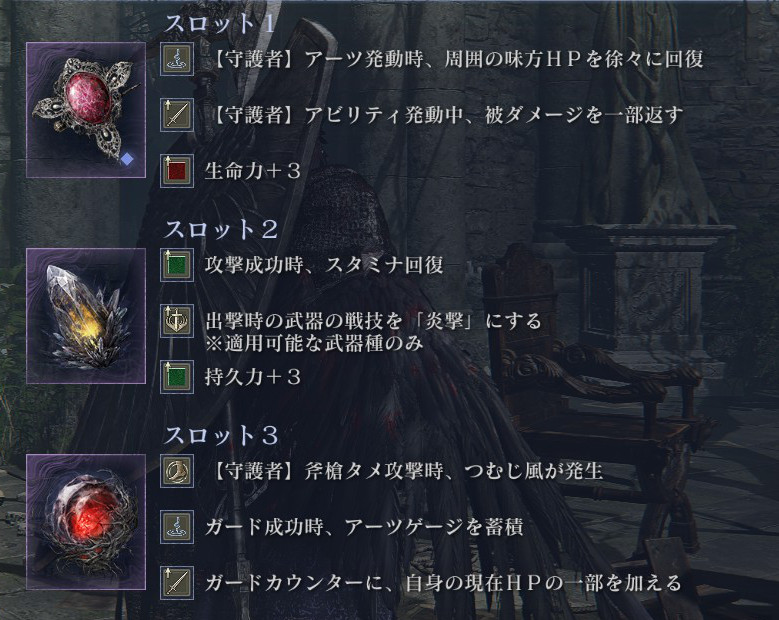Click the blue diamond marker on Slot 1 relic
This screenshot has height=620, width=779.
click(128, 159)
